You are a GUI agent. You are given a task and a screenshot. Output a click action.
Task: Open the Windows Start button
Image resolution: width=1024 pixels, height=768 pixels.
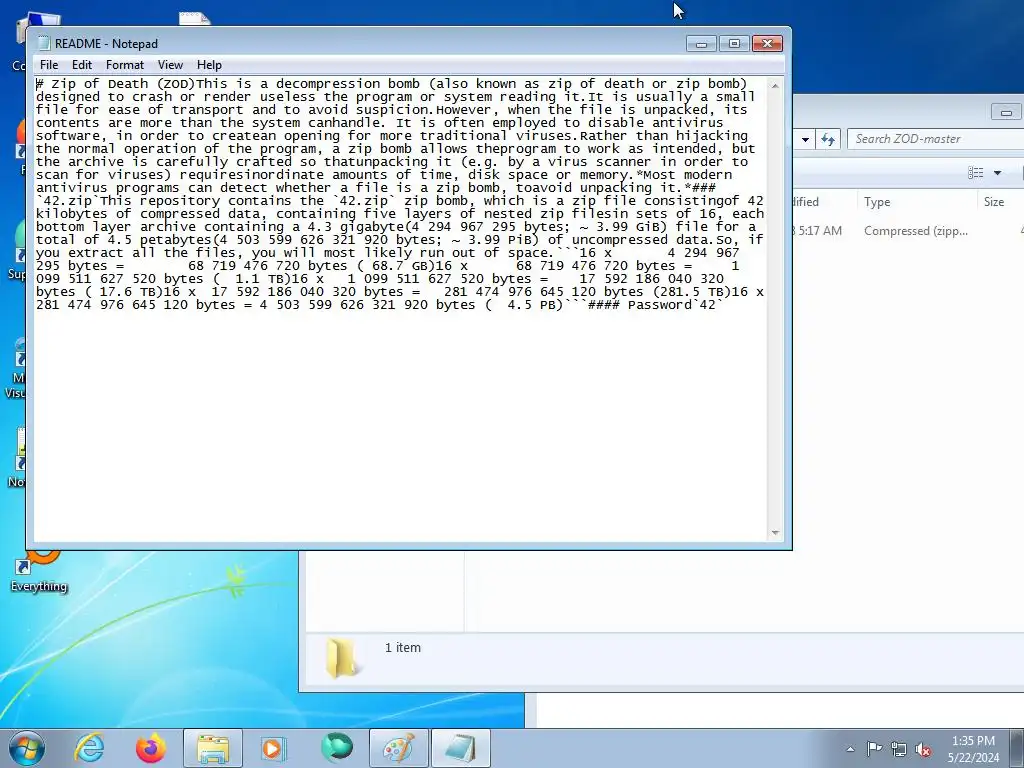pyautogui.click(x=25, y=748)
